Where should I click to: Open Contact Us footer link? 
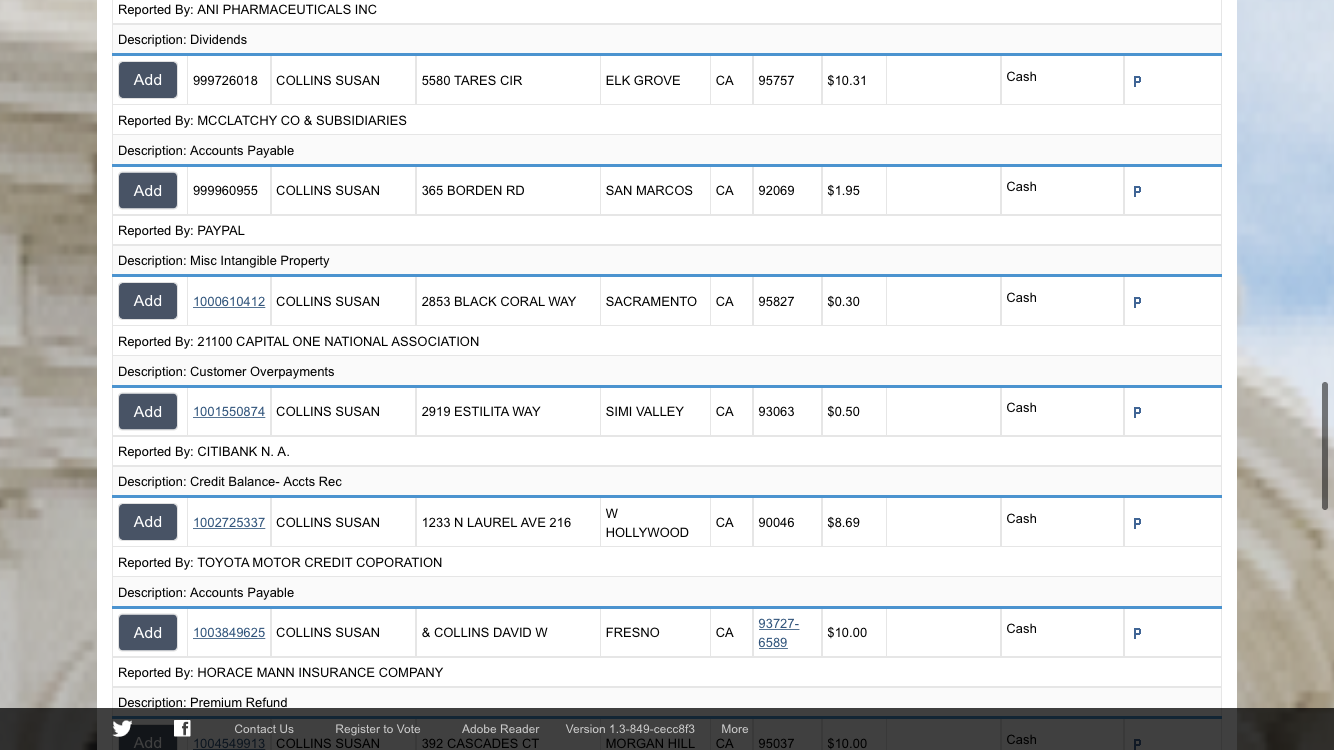tap(264, 729)
